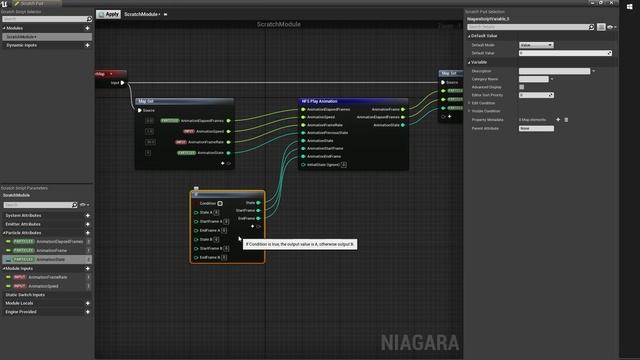Add a pin to the Map Get node
The height and width of the screenshot is (360, 640).
222,163
